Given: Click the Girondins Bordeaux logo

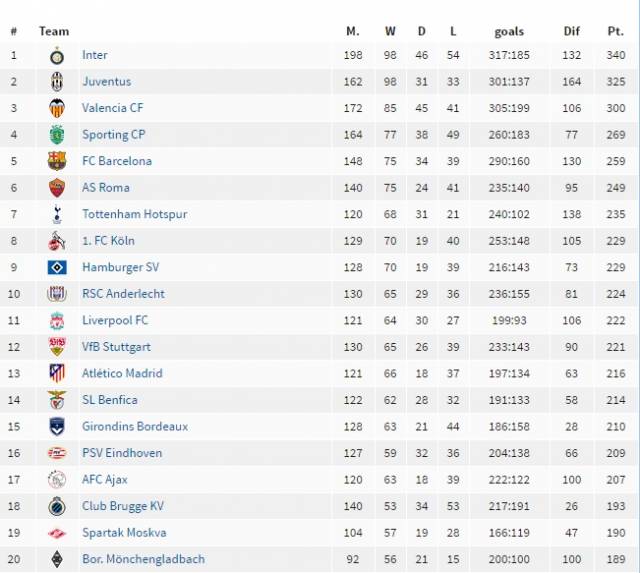Looking at the screenshot, I should [57, 426].
